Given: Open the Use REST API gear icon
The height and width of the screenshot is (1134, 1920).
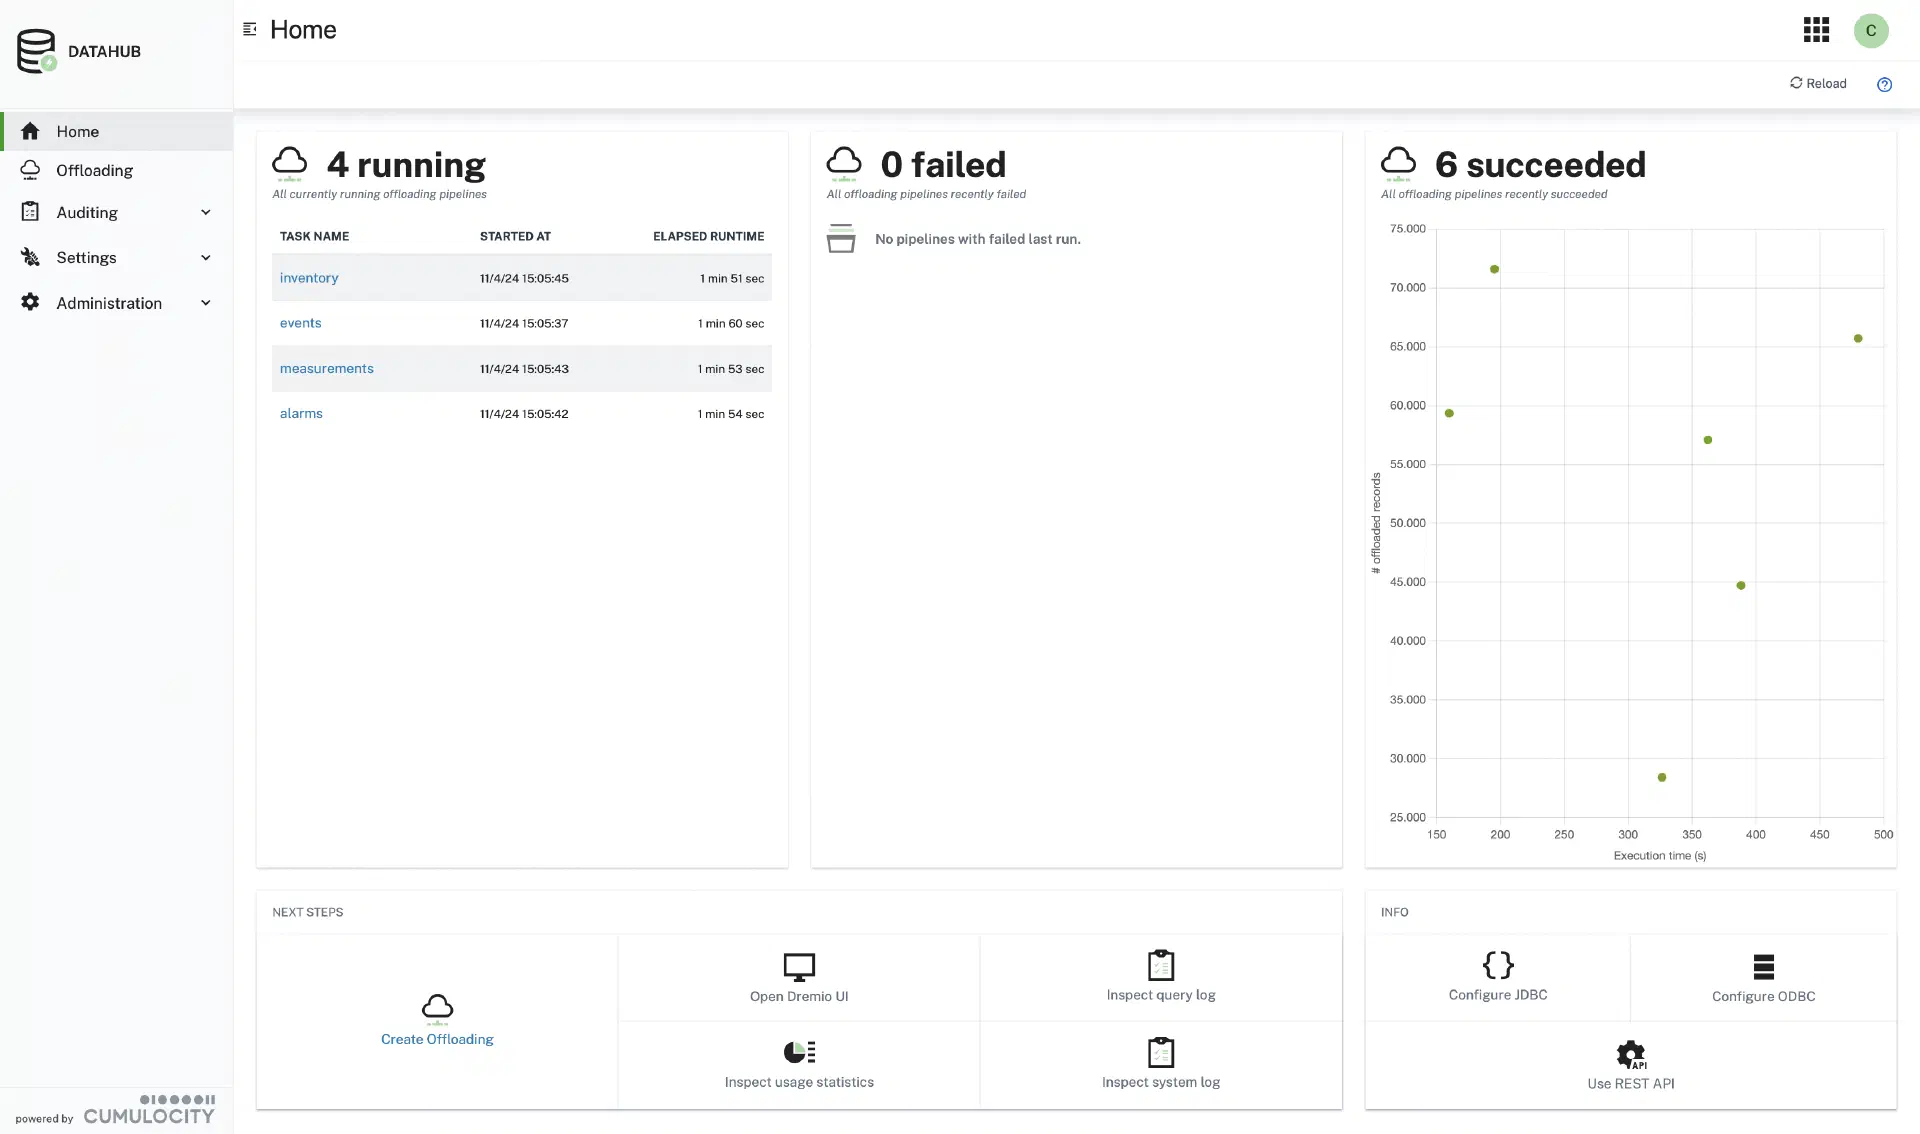Looking at the screenshot, I should pos(1630,1054).
